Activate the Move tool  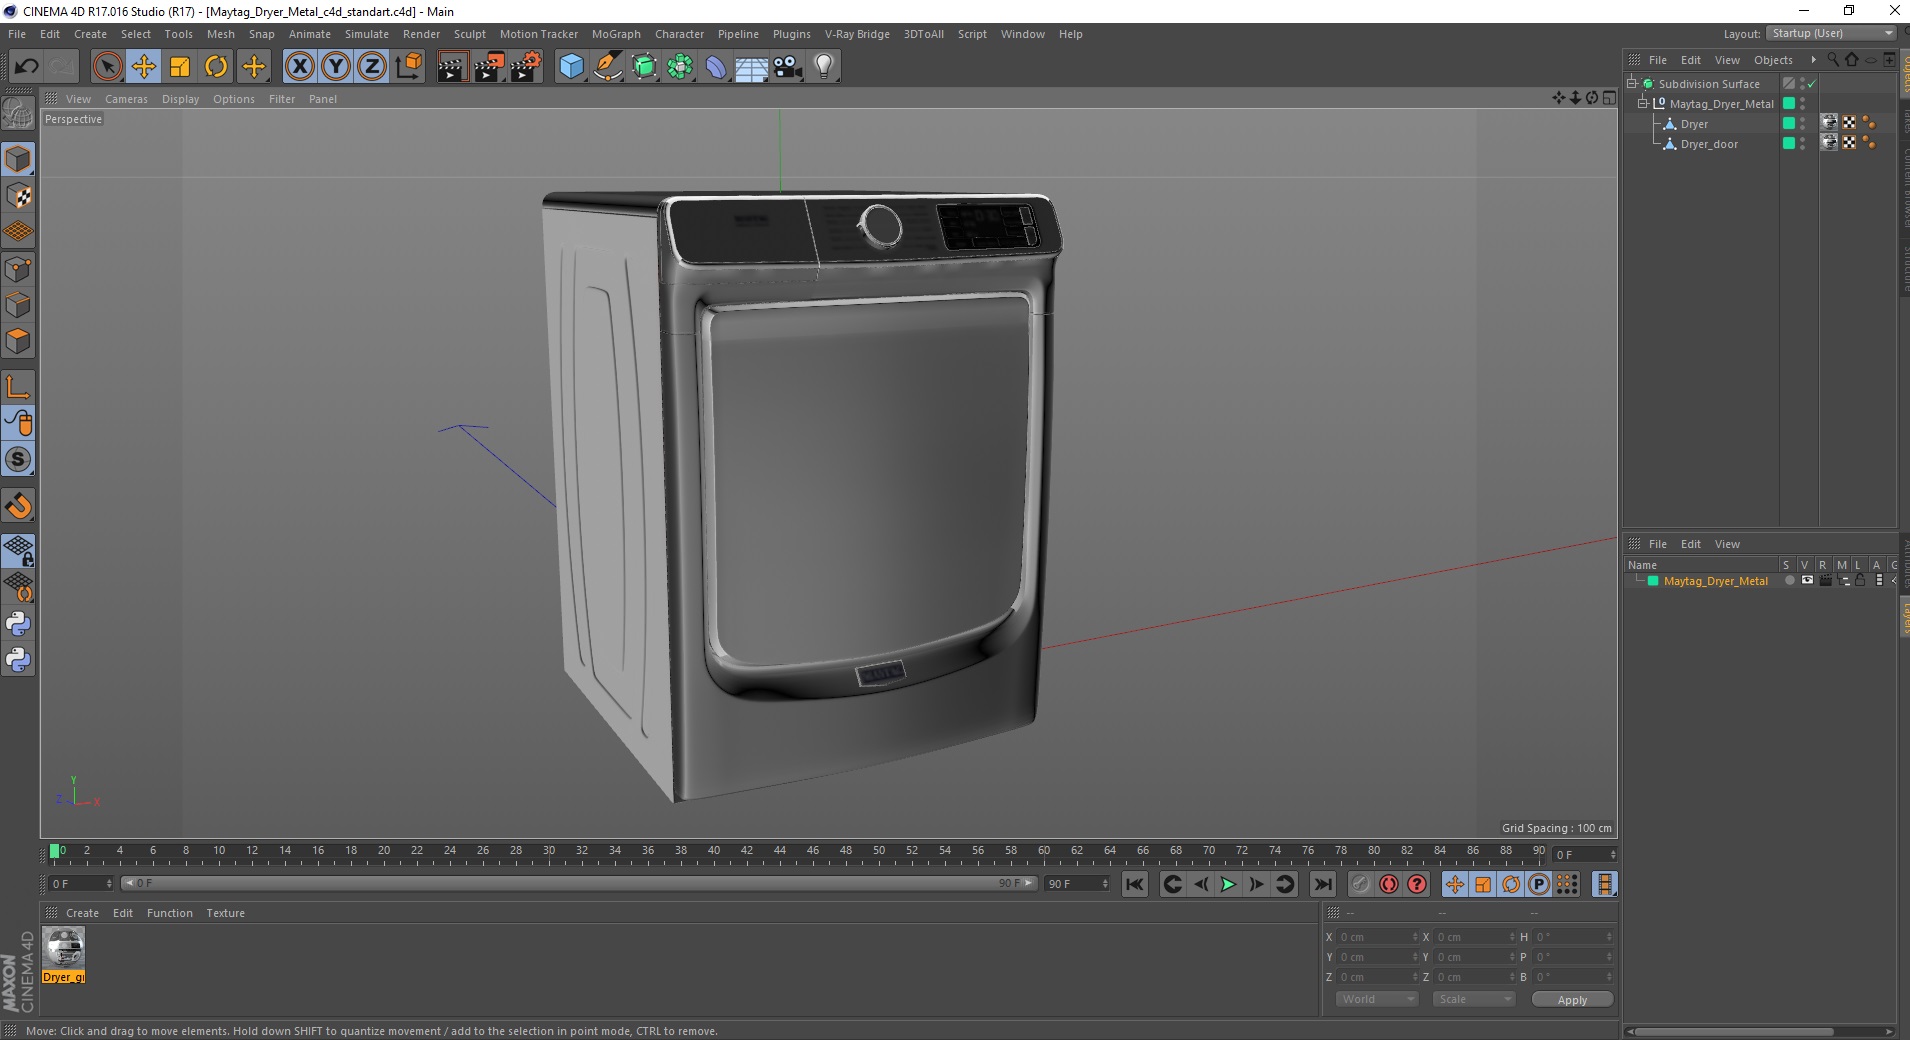143,67
